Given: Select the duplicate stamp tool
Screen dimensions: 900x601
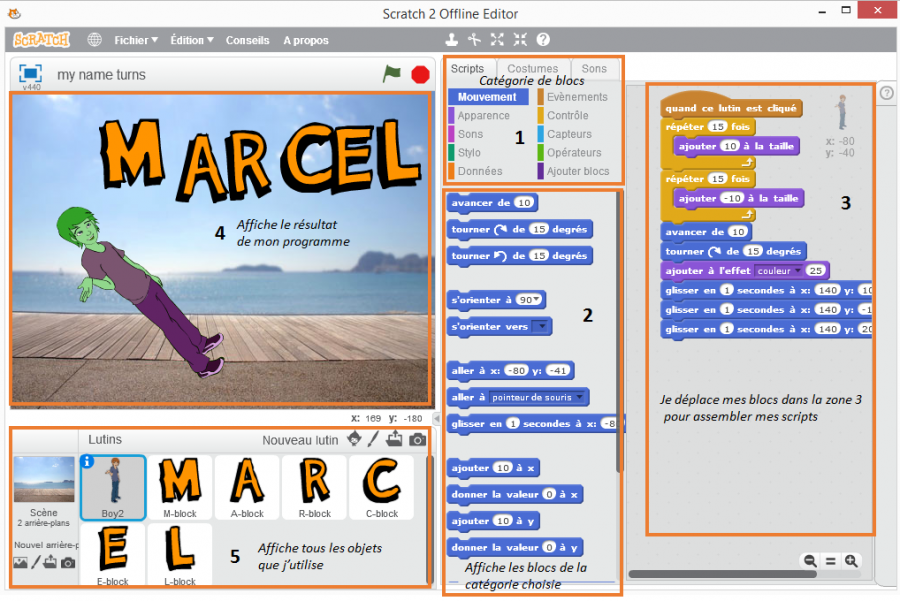Looking at the screenshot, I should click(452, 38).
